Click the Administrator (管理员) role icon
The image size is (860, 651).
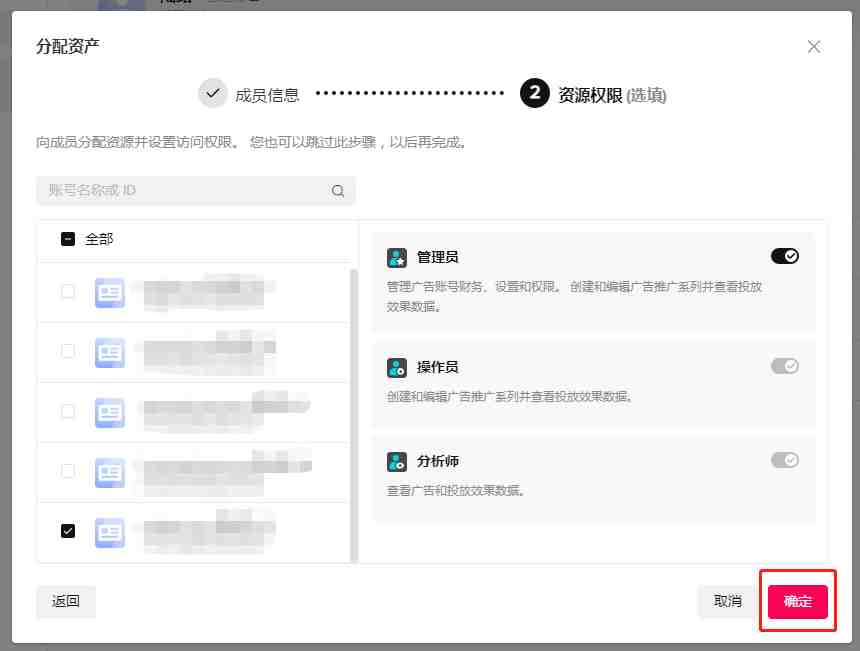(397, 258)
